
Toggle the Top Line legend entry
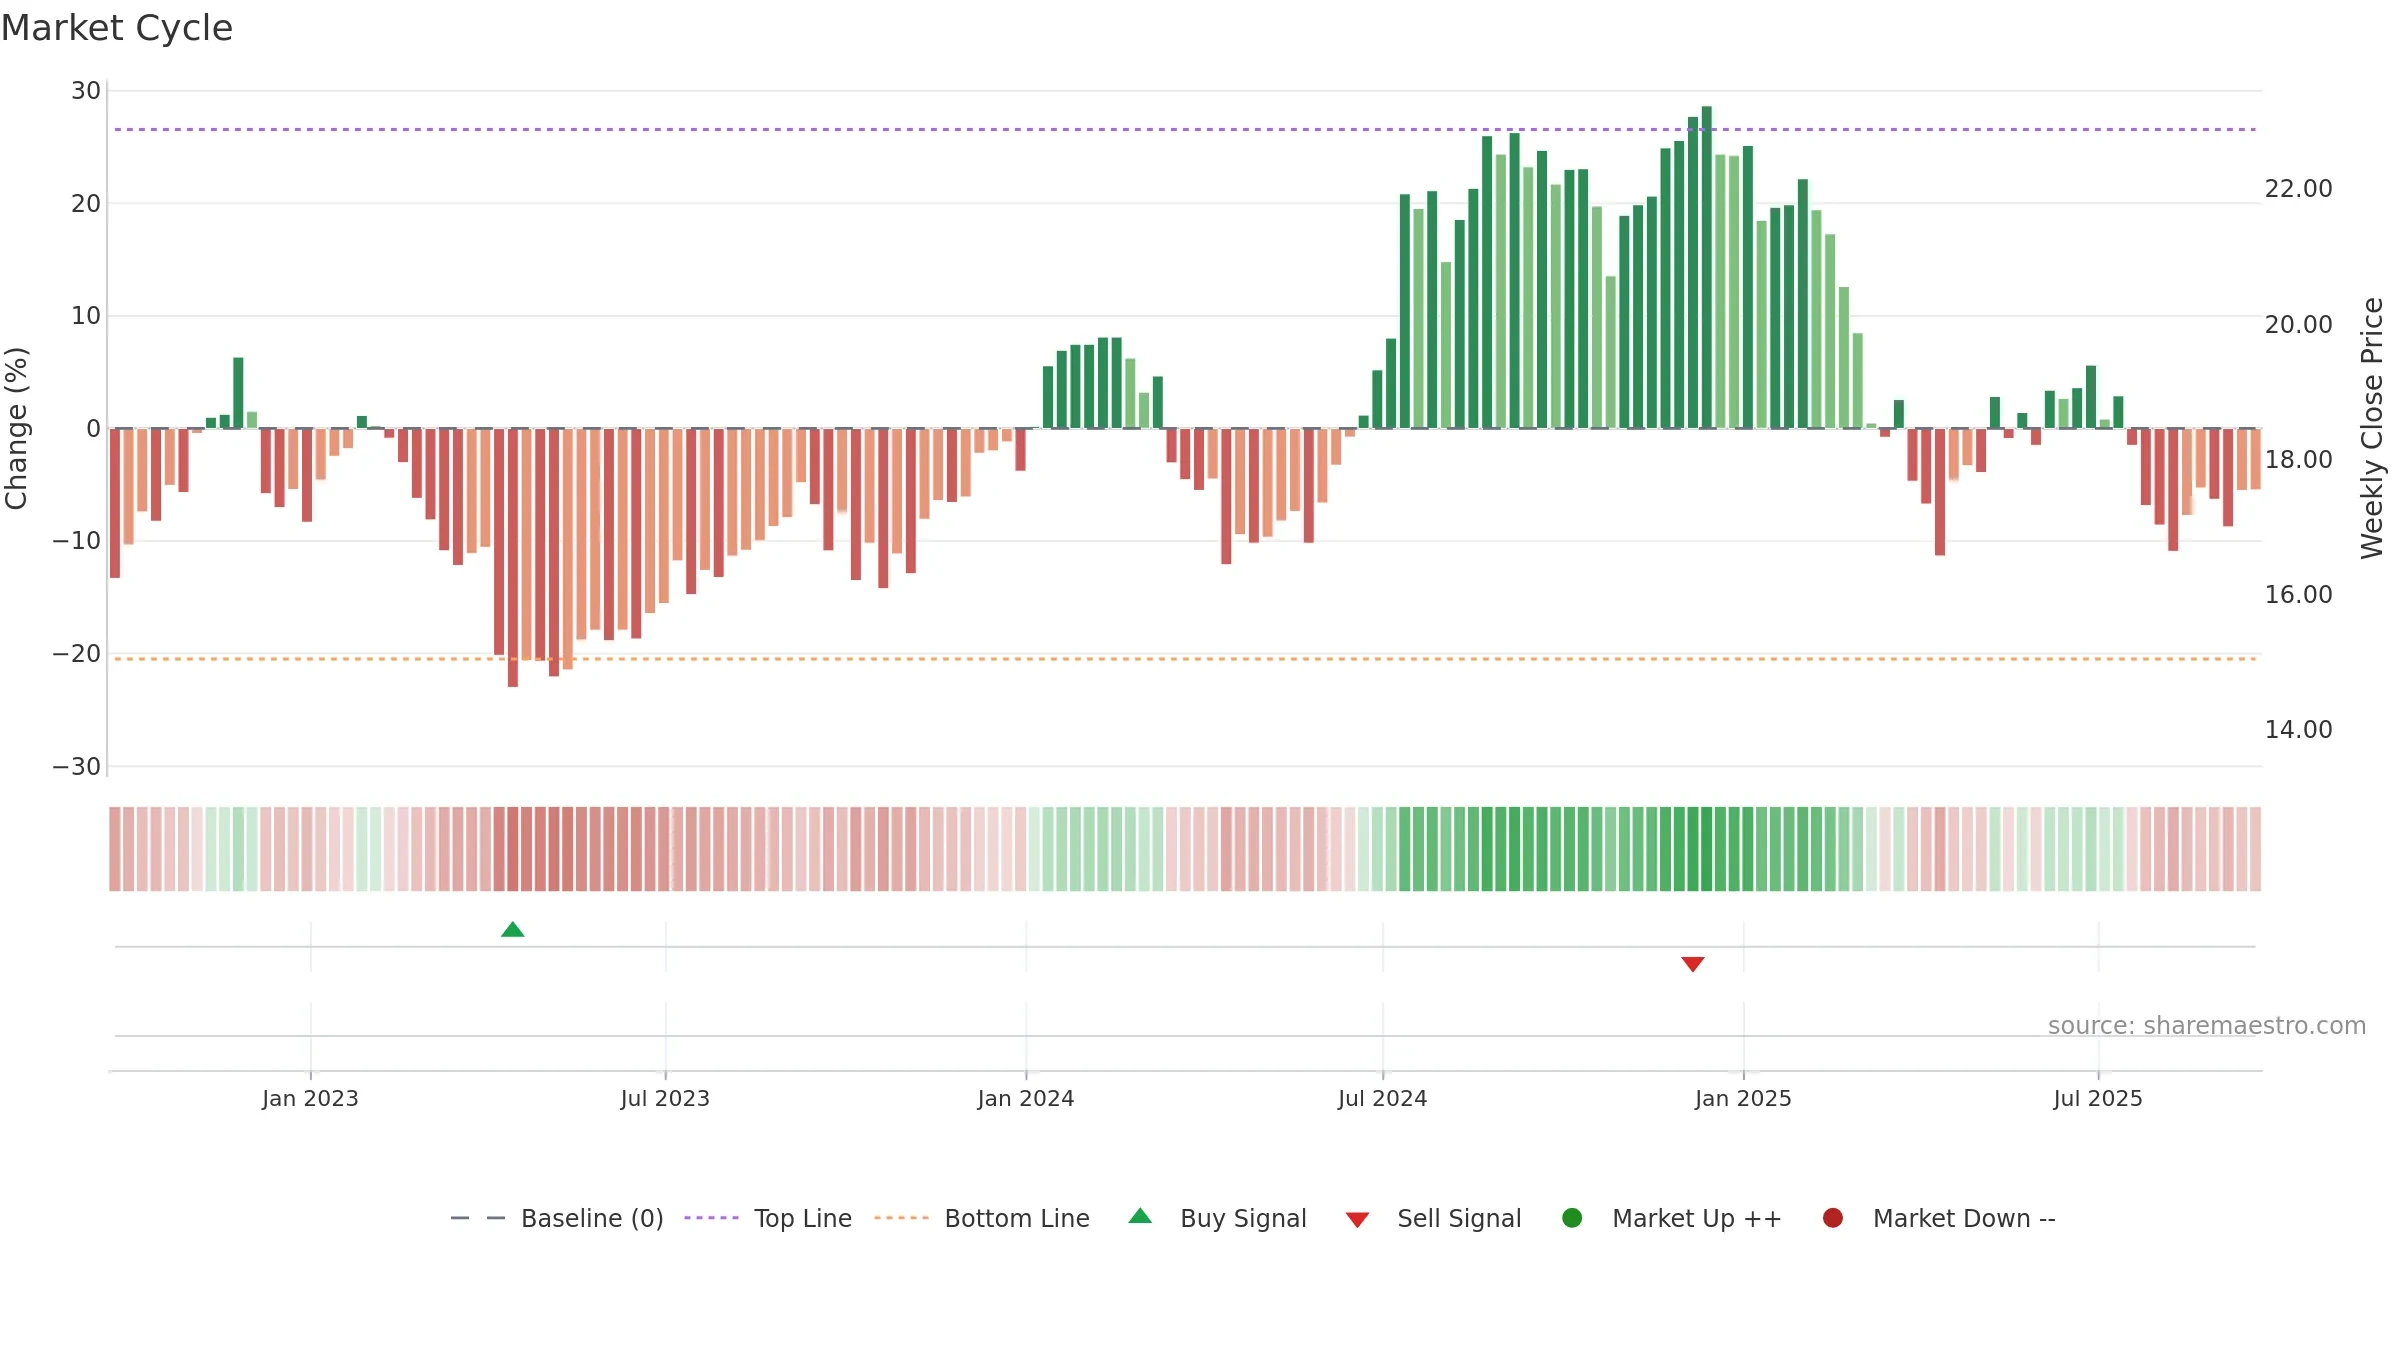tap(768, 1218)
